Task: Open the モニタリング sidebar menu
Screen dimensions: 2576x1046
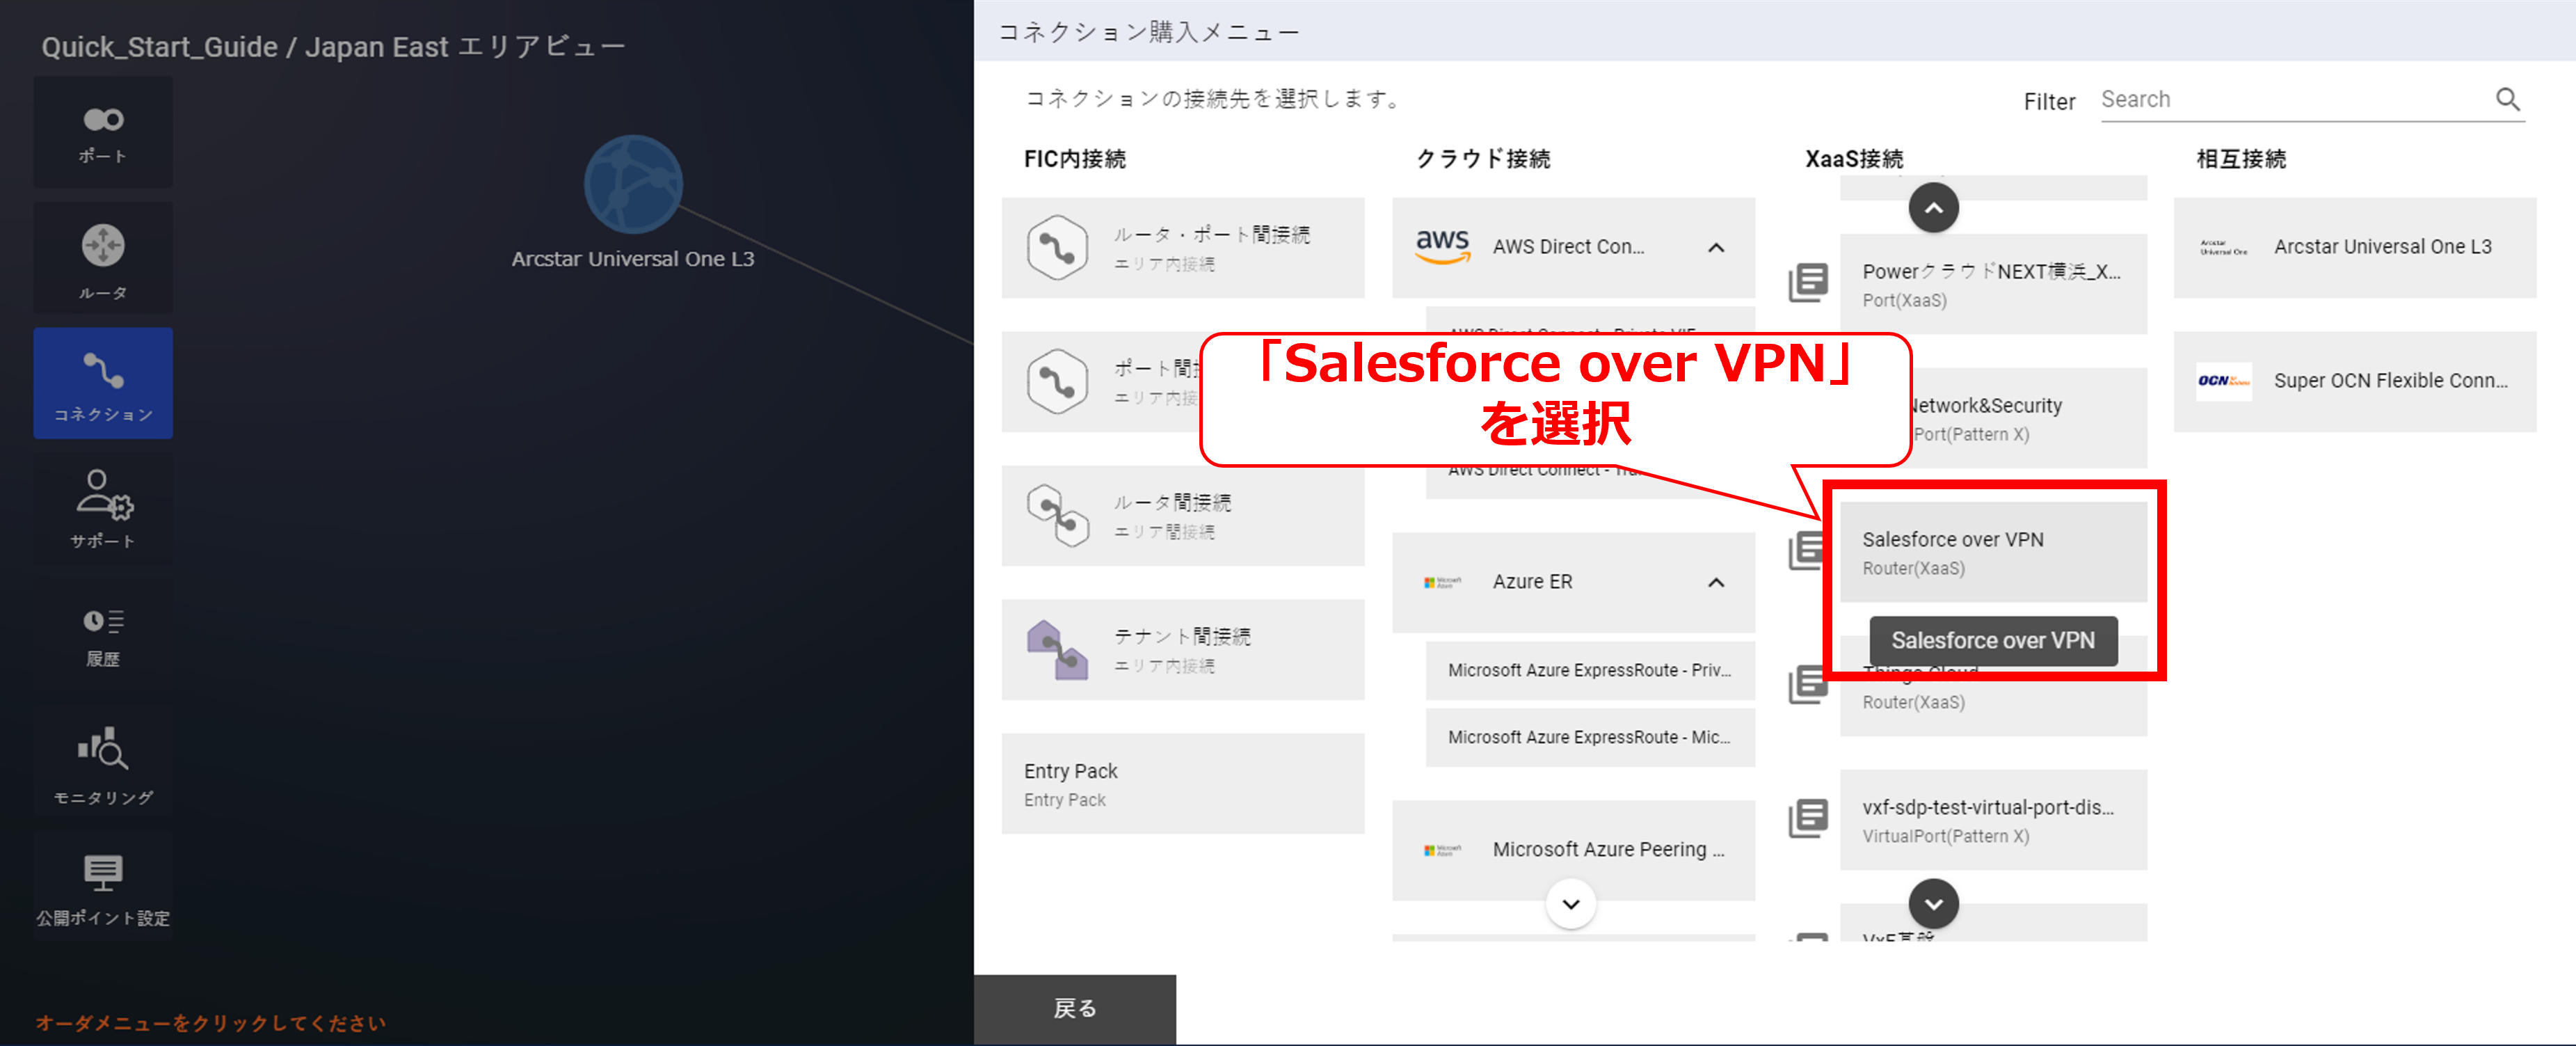Action: 103,760
